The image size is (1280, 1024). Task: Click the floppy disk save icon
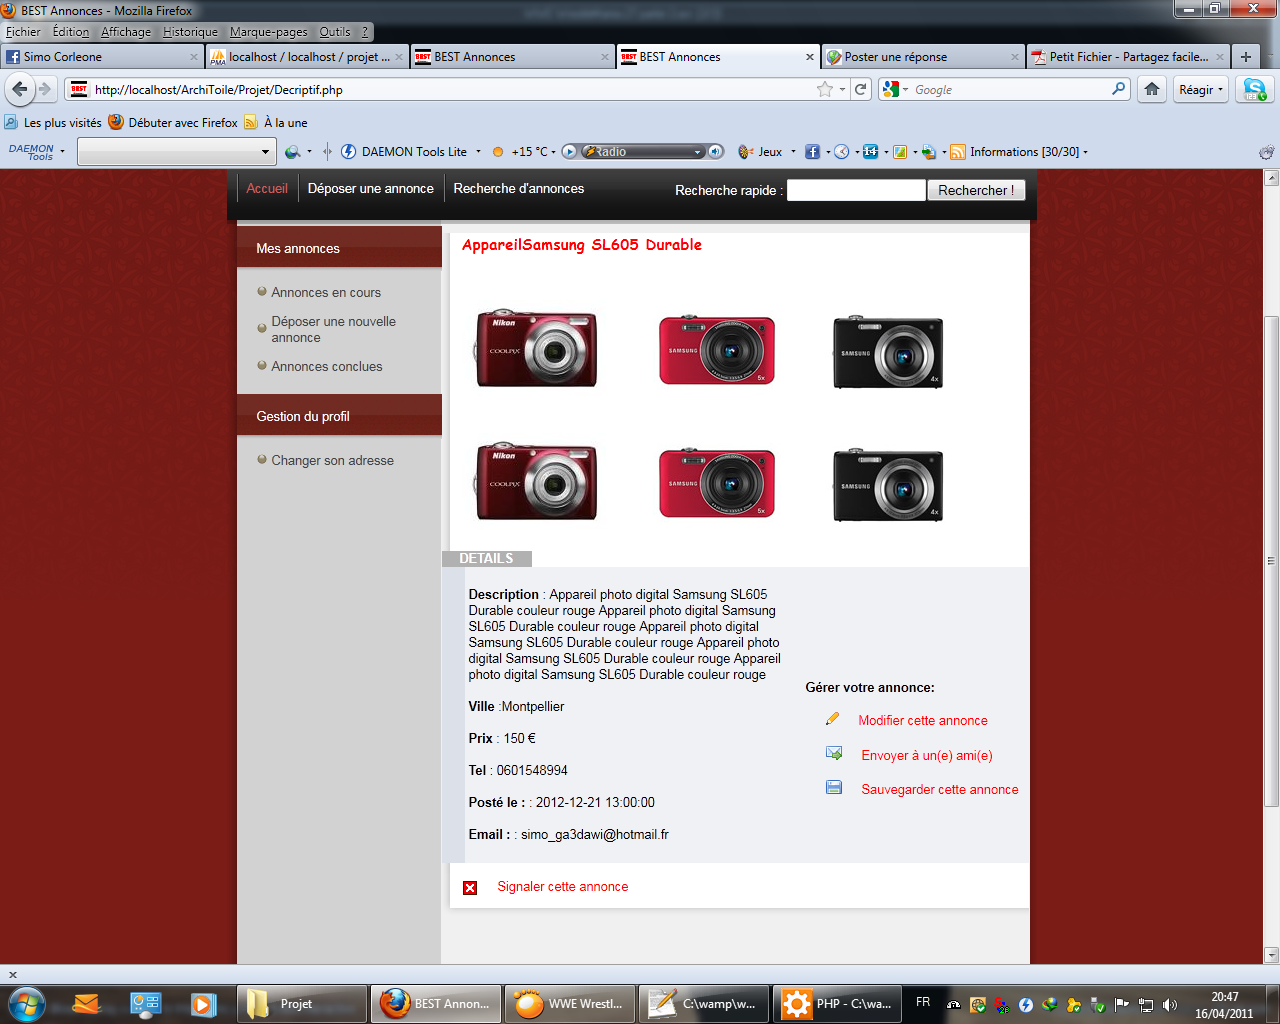[834, 788]
